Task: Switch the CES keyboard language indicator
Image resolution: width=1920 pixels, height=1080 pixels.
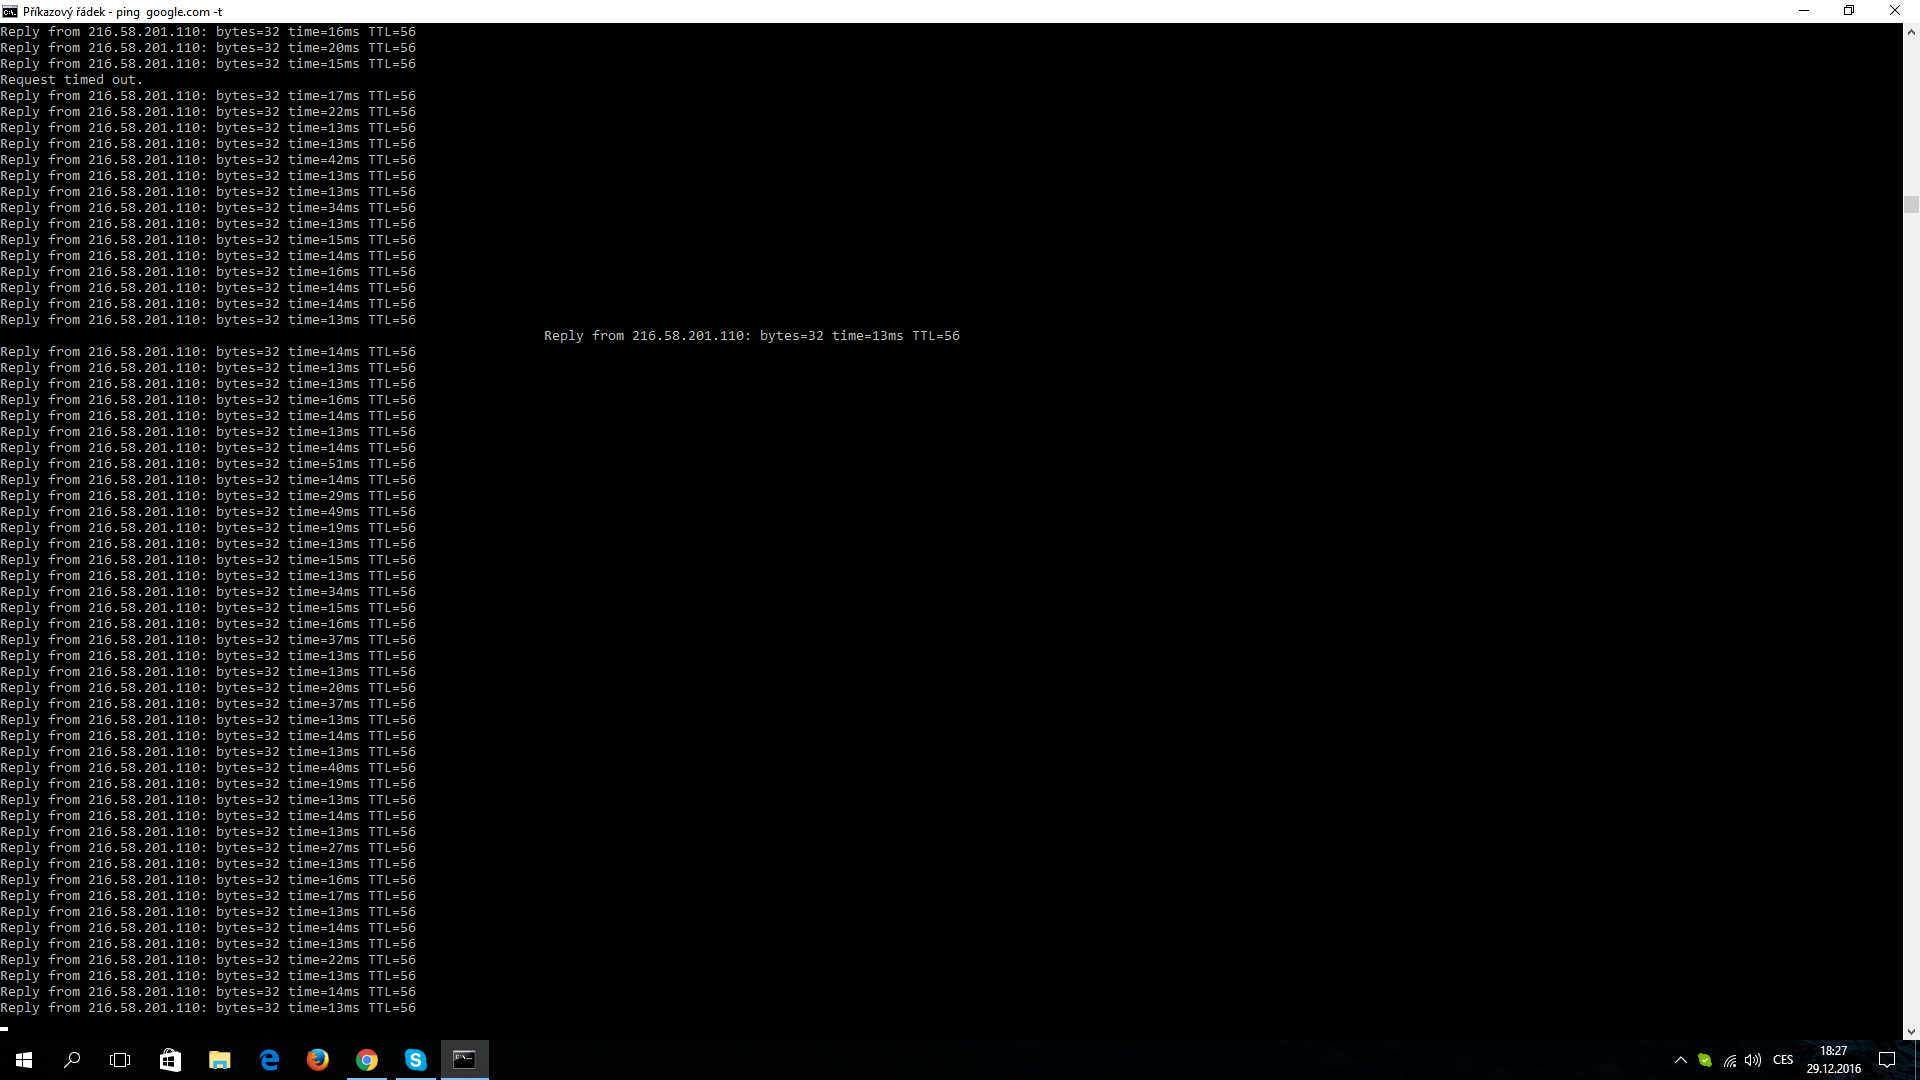Action: click(1783, 1060)
